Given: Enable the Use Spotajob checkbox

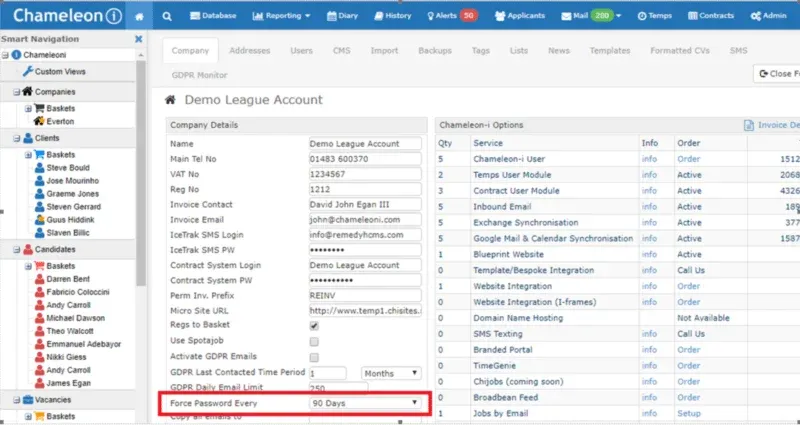Looking at the screenshot, I should (315, 341).
